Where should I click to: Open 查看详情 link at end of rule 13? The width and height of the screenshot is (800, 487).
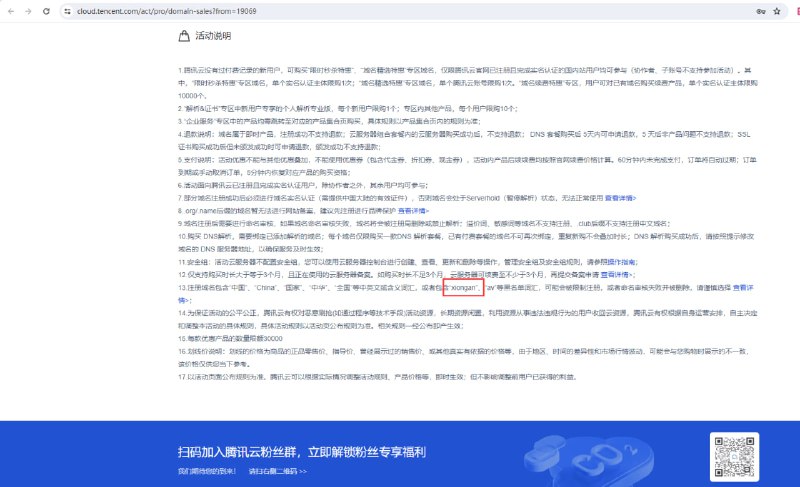coord(743,288)
